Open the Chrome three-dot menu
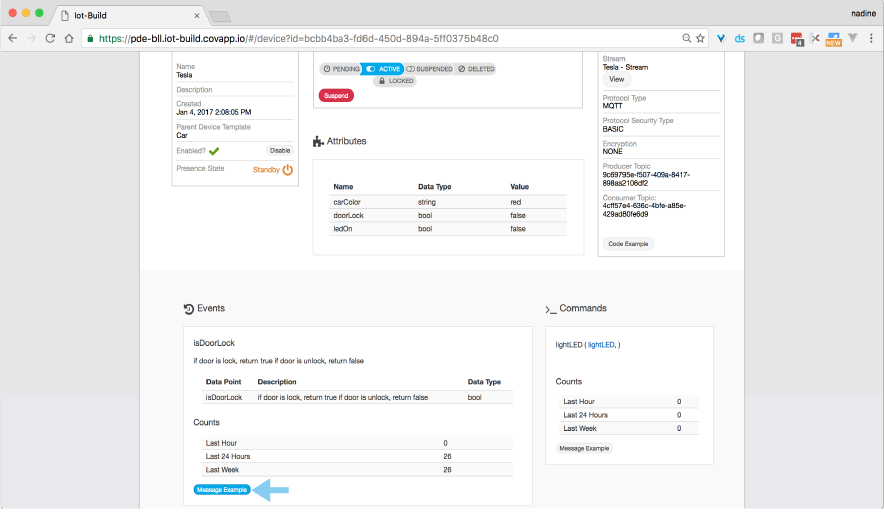884x512 pixels. click(x=870, y=38)
